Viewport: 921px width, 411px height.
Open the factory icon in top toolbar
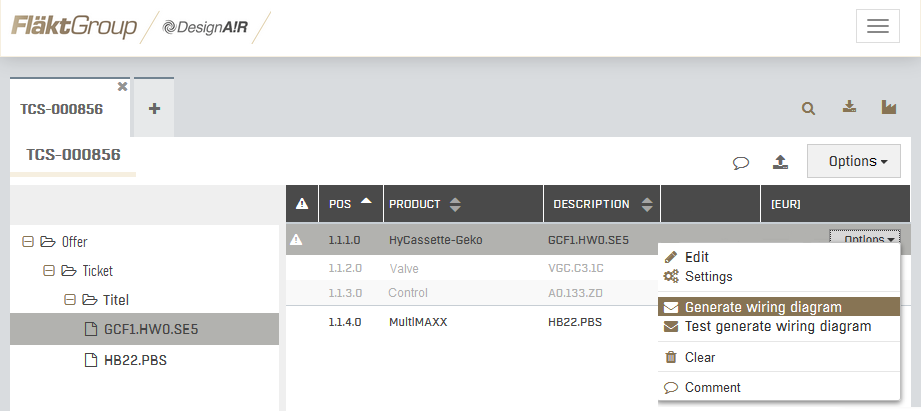click(x=888, y=108)
